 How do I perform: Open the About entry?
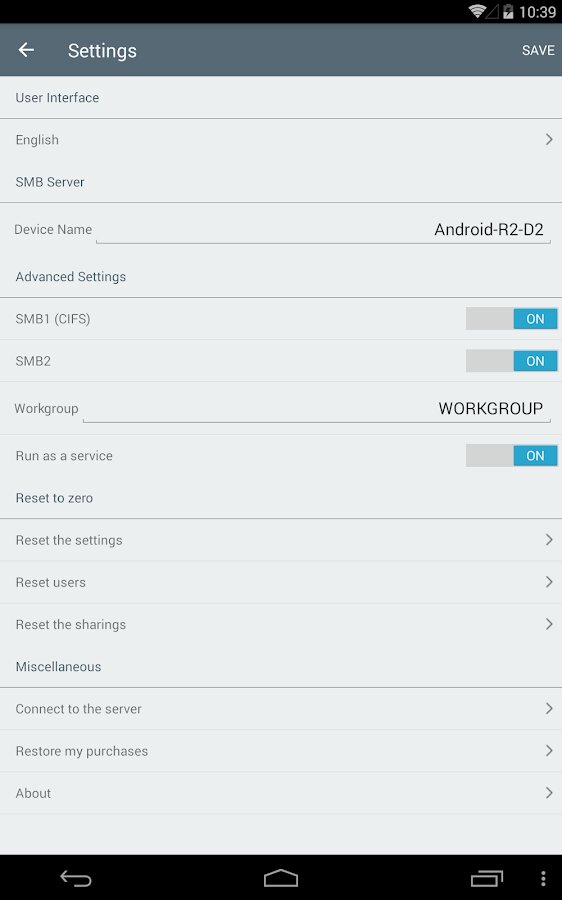[281, 793]
